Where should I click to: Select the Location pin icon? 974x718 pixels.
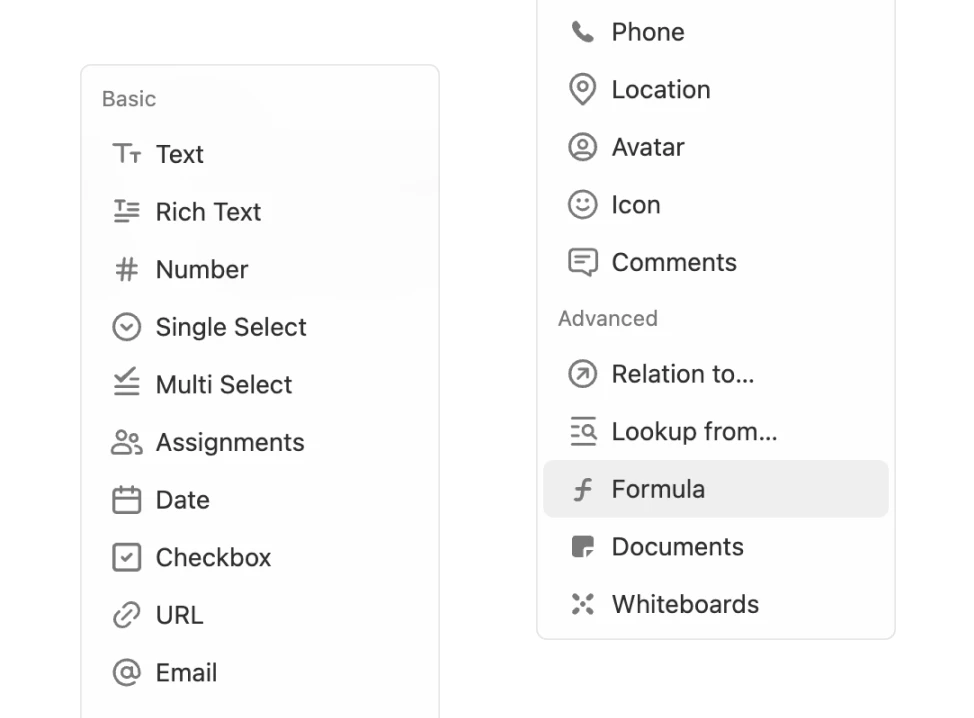583,89
